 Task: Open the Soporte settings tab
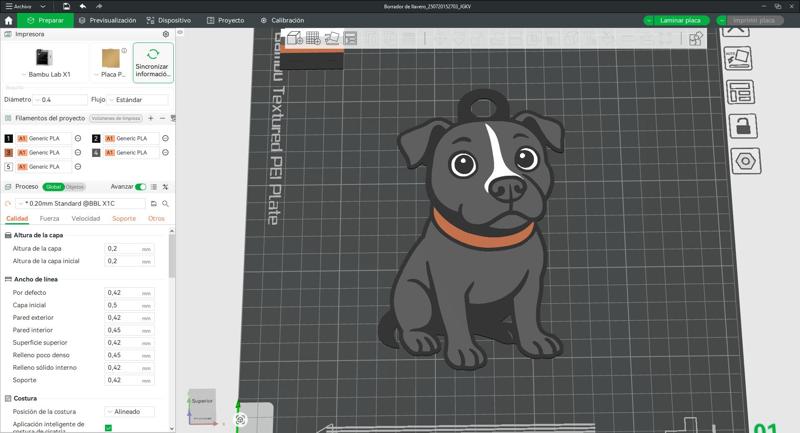[124, 219]
